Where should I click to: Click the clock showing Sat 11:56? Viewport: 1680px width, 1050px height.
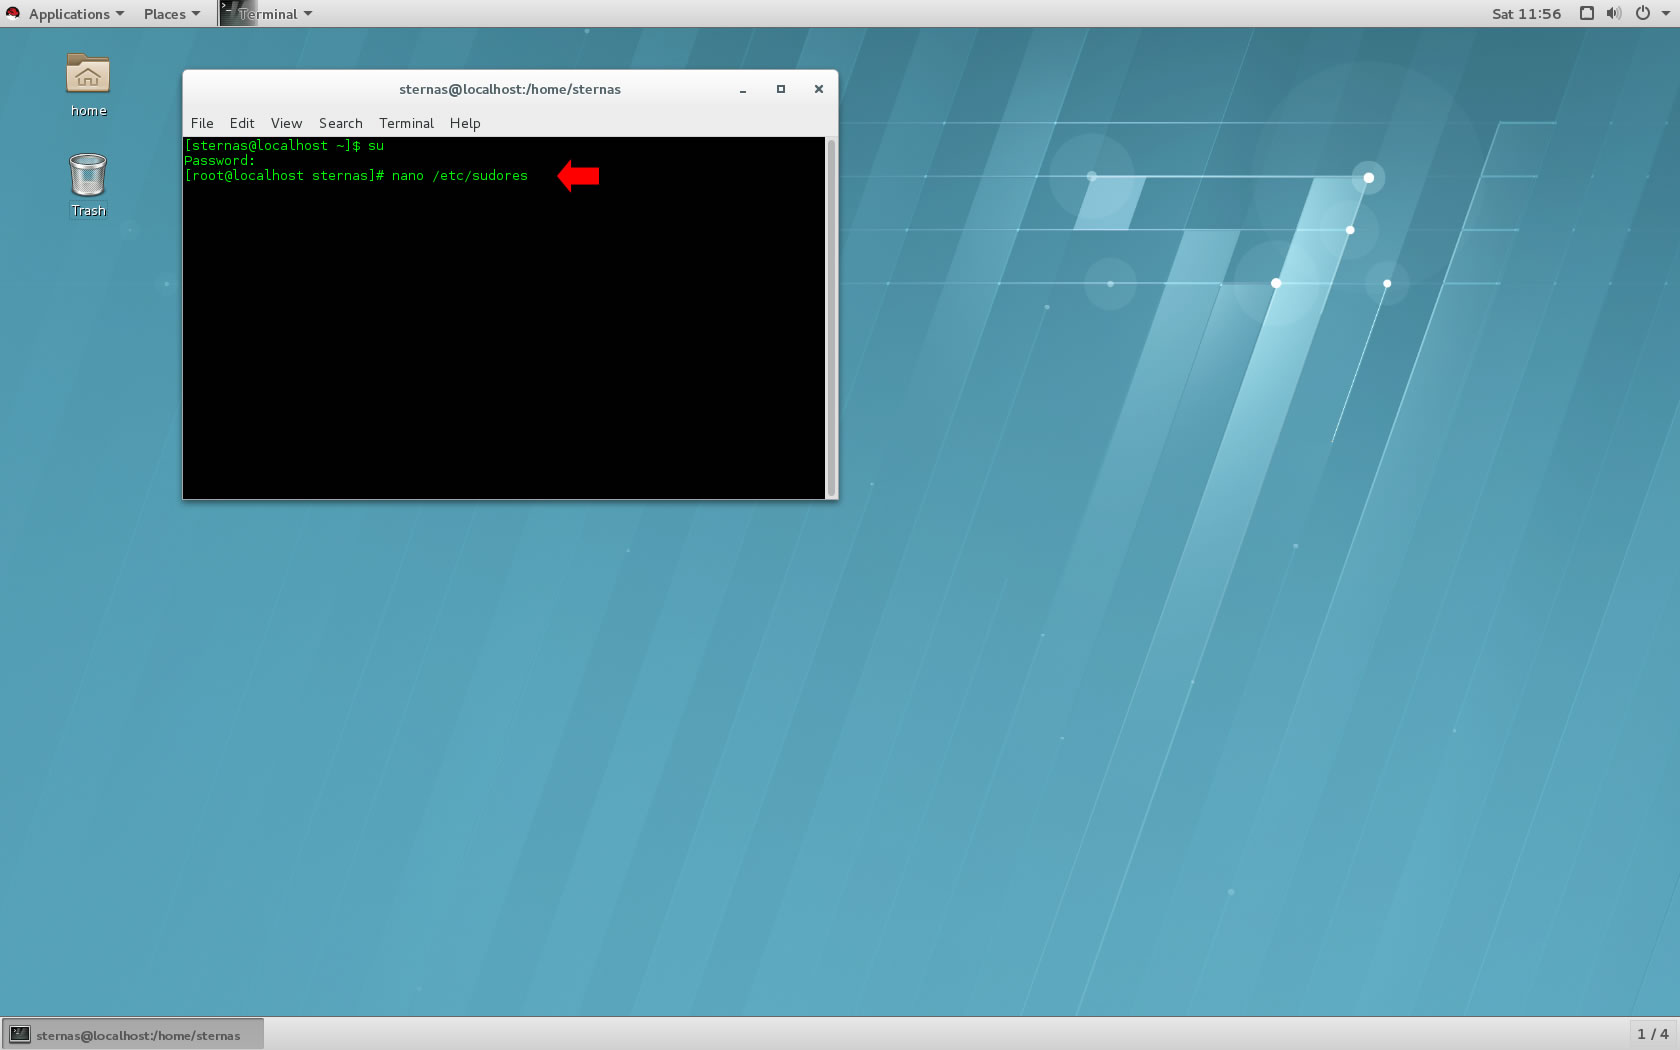[x=1526, y=13]
